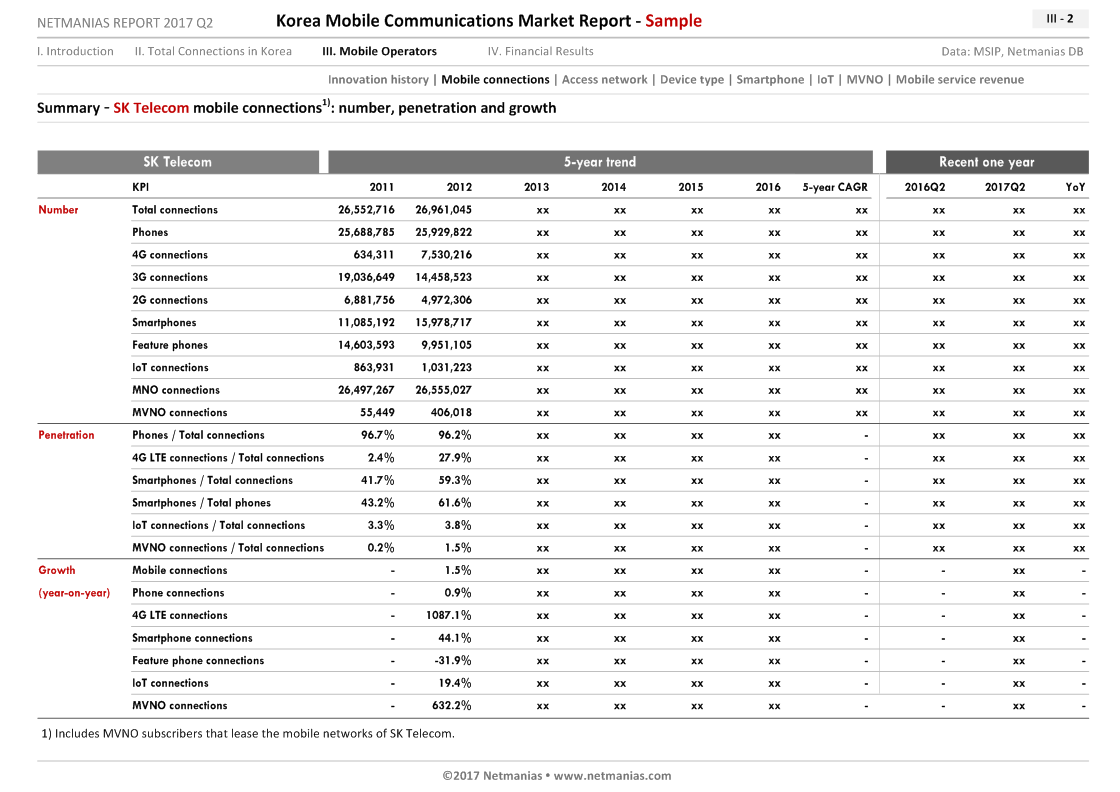Open the Innovation history subsection
The width and height of the screenshot is (1120, 792).
378,80
